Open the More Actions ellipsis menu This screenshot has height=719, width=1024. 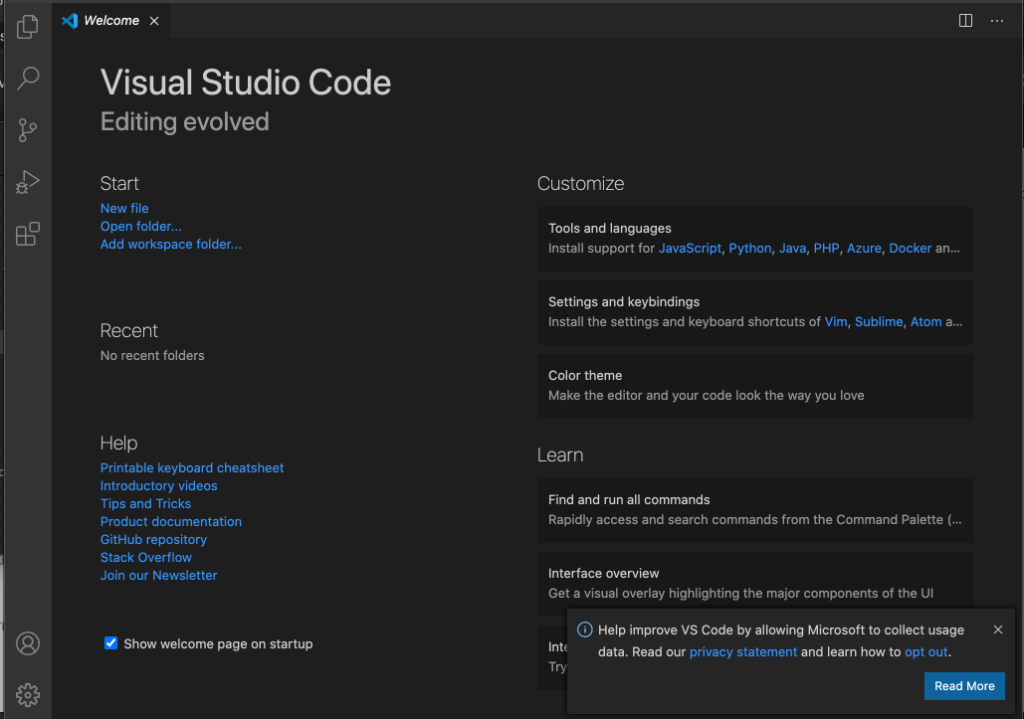(x=997, y=21)
